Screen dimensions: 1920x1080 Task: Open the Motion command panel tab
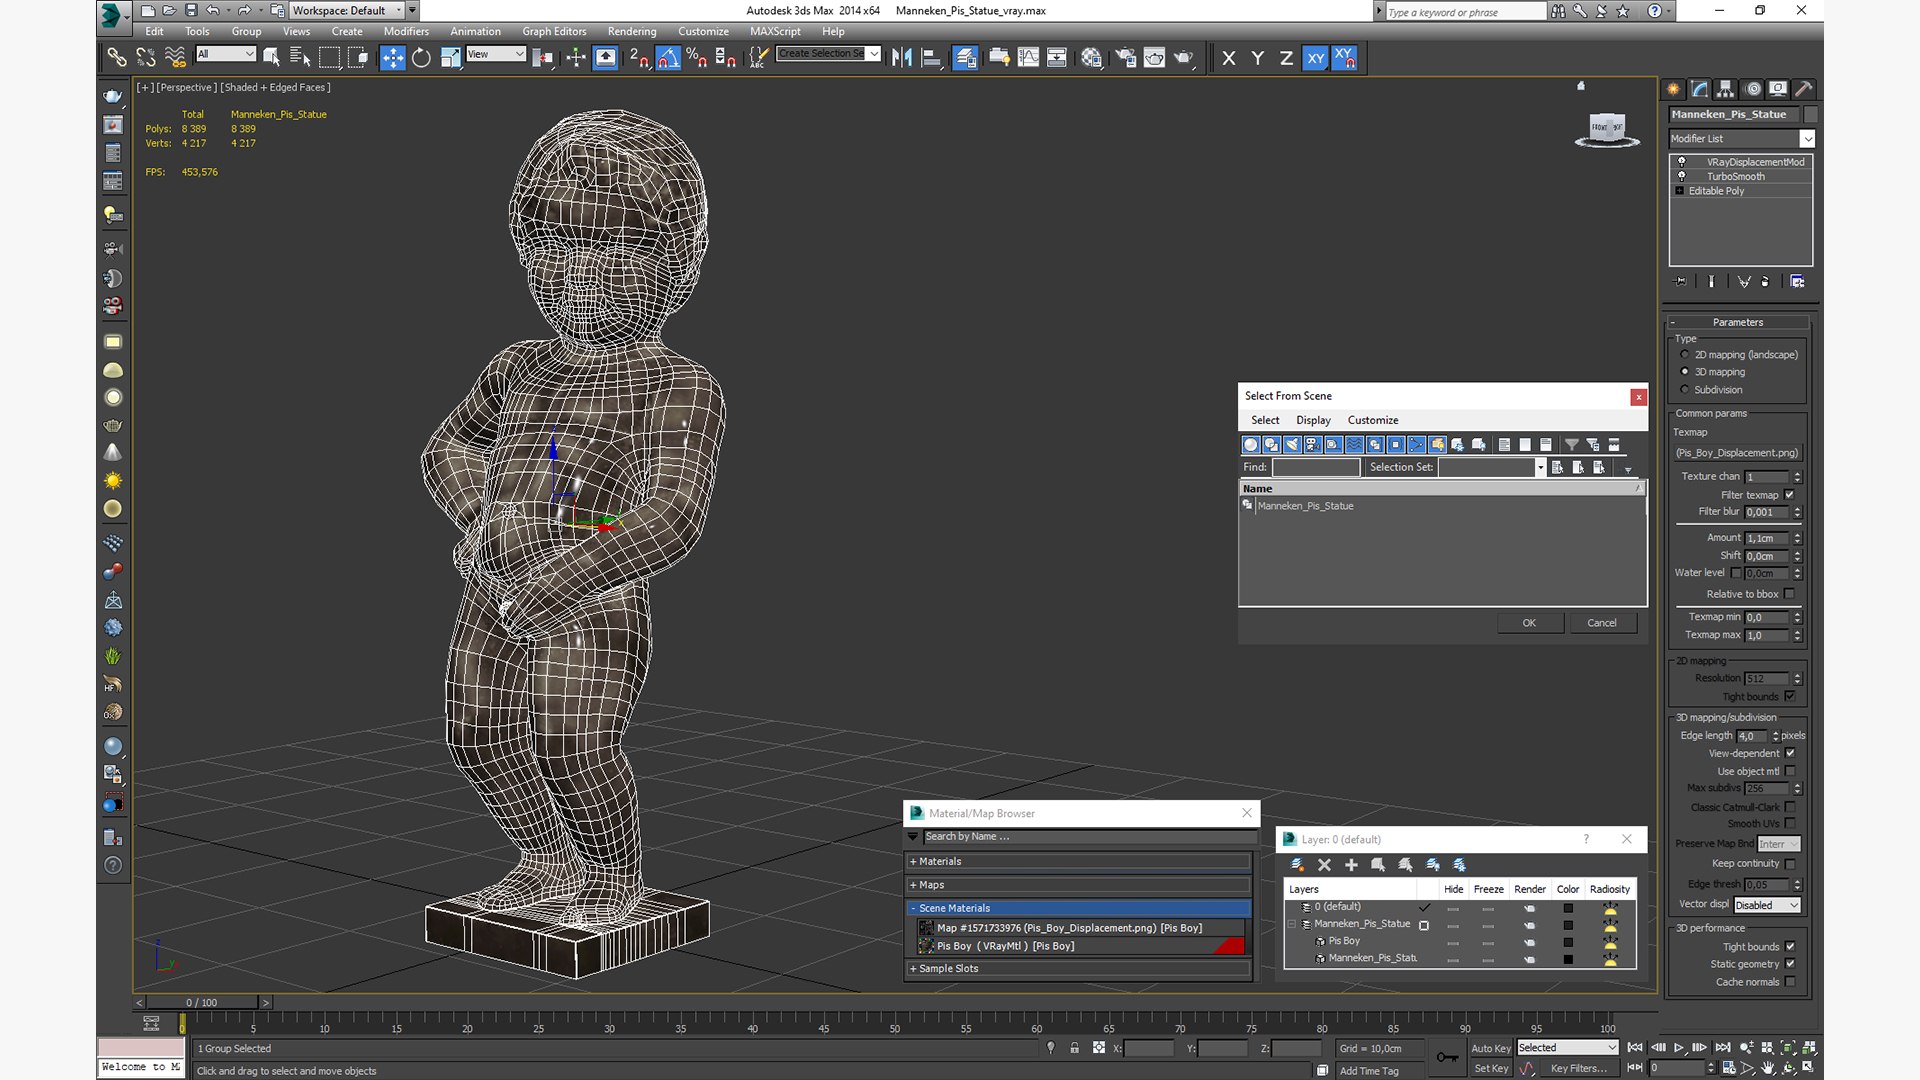pos(1753,89)
